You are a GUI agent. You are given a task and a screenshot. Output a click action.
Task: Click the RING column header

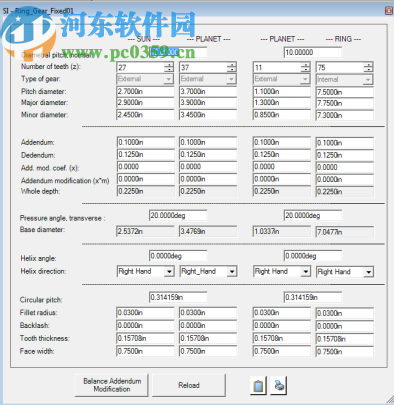(x=343, y=39)
